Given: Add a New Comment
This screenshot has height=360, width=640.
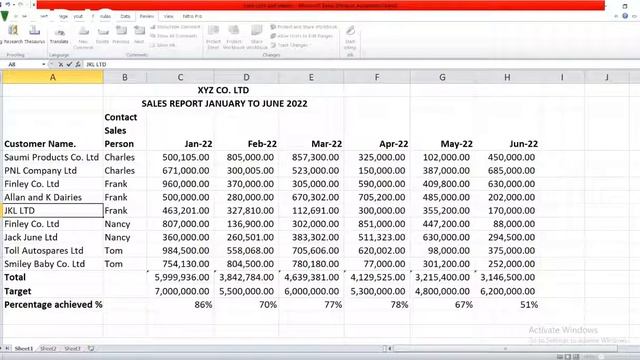Looking at the screenshot, I should tap(83, 37).
